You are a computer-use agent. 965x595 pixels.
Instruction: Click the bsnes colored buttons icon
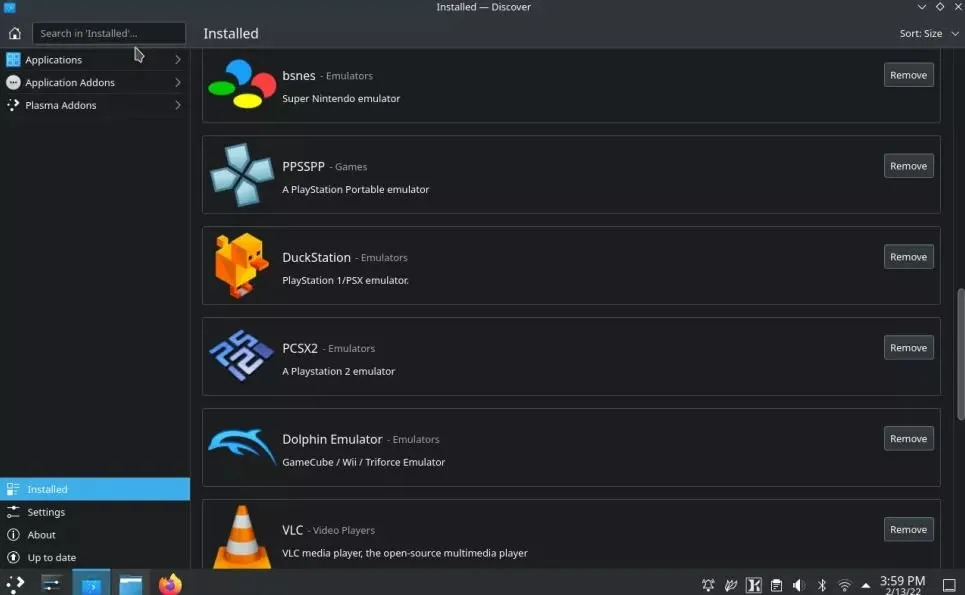click(x=241, y=84)
